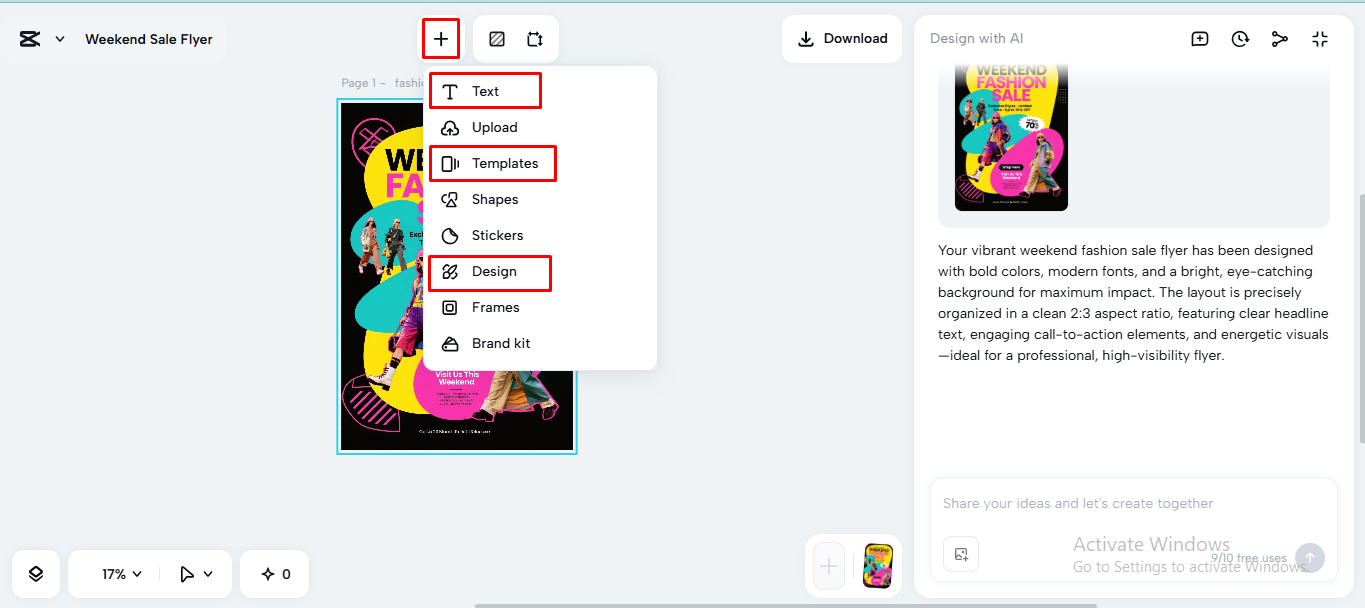1365x608 pixels.
Task: Check remaining credits via sparkle icon
Action: coord(273,573)
